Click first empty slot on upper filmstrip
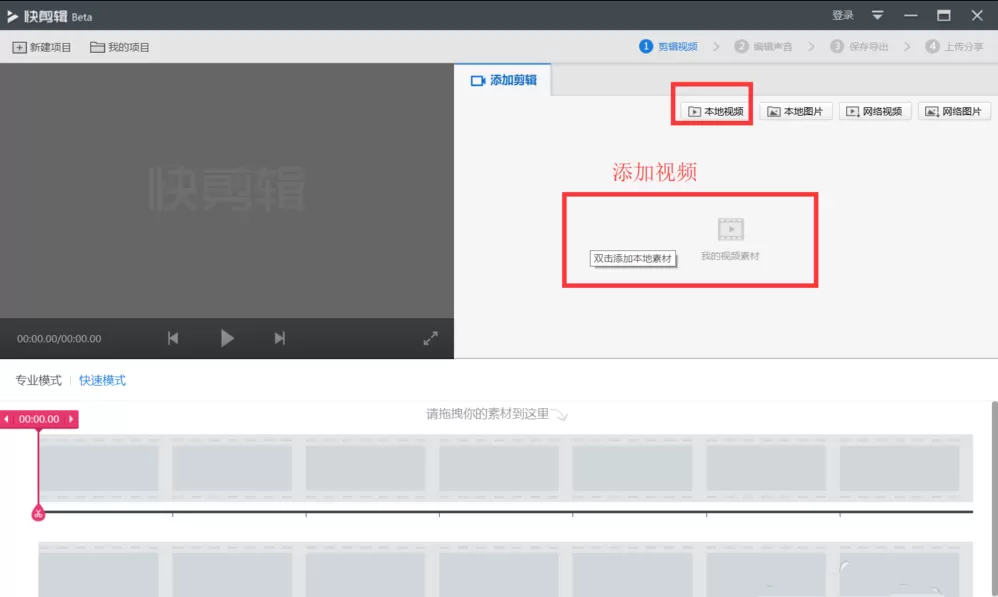Viewport: 998px width, 597px height. point(99,468)
